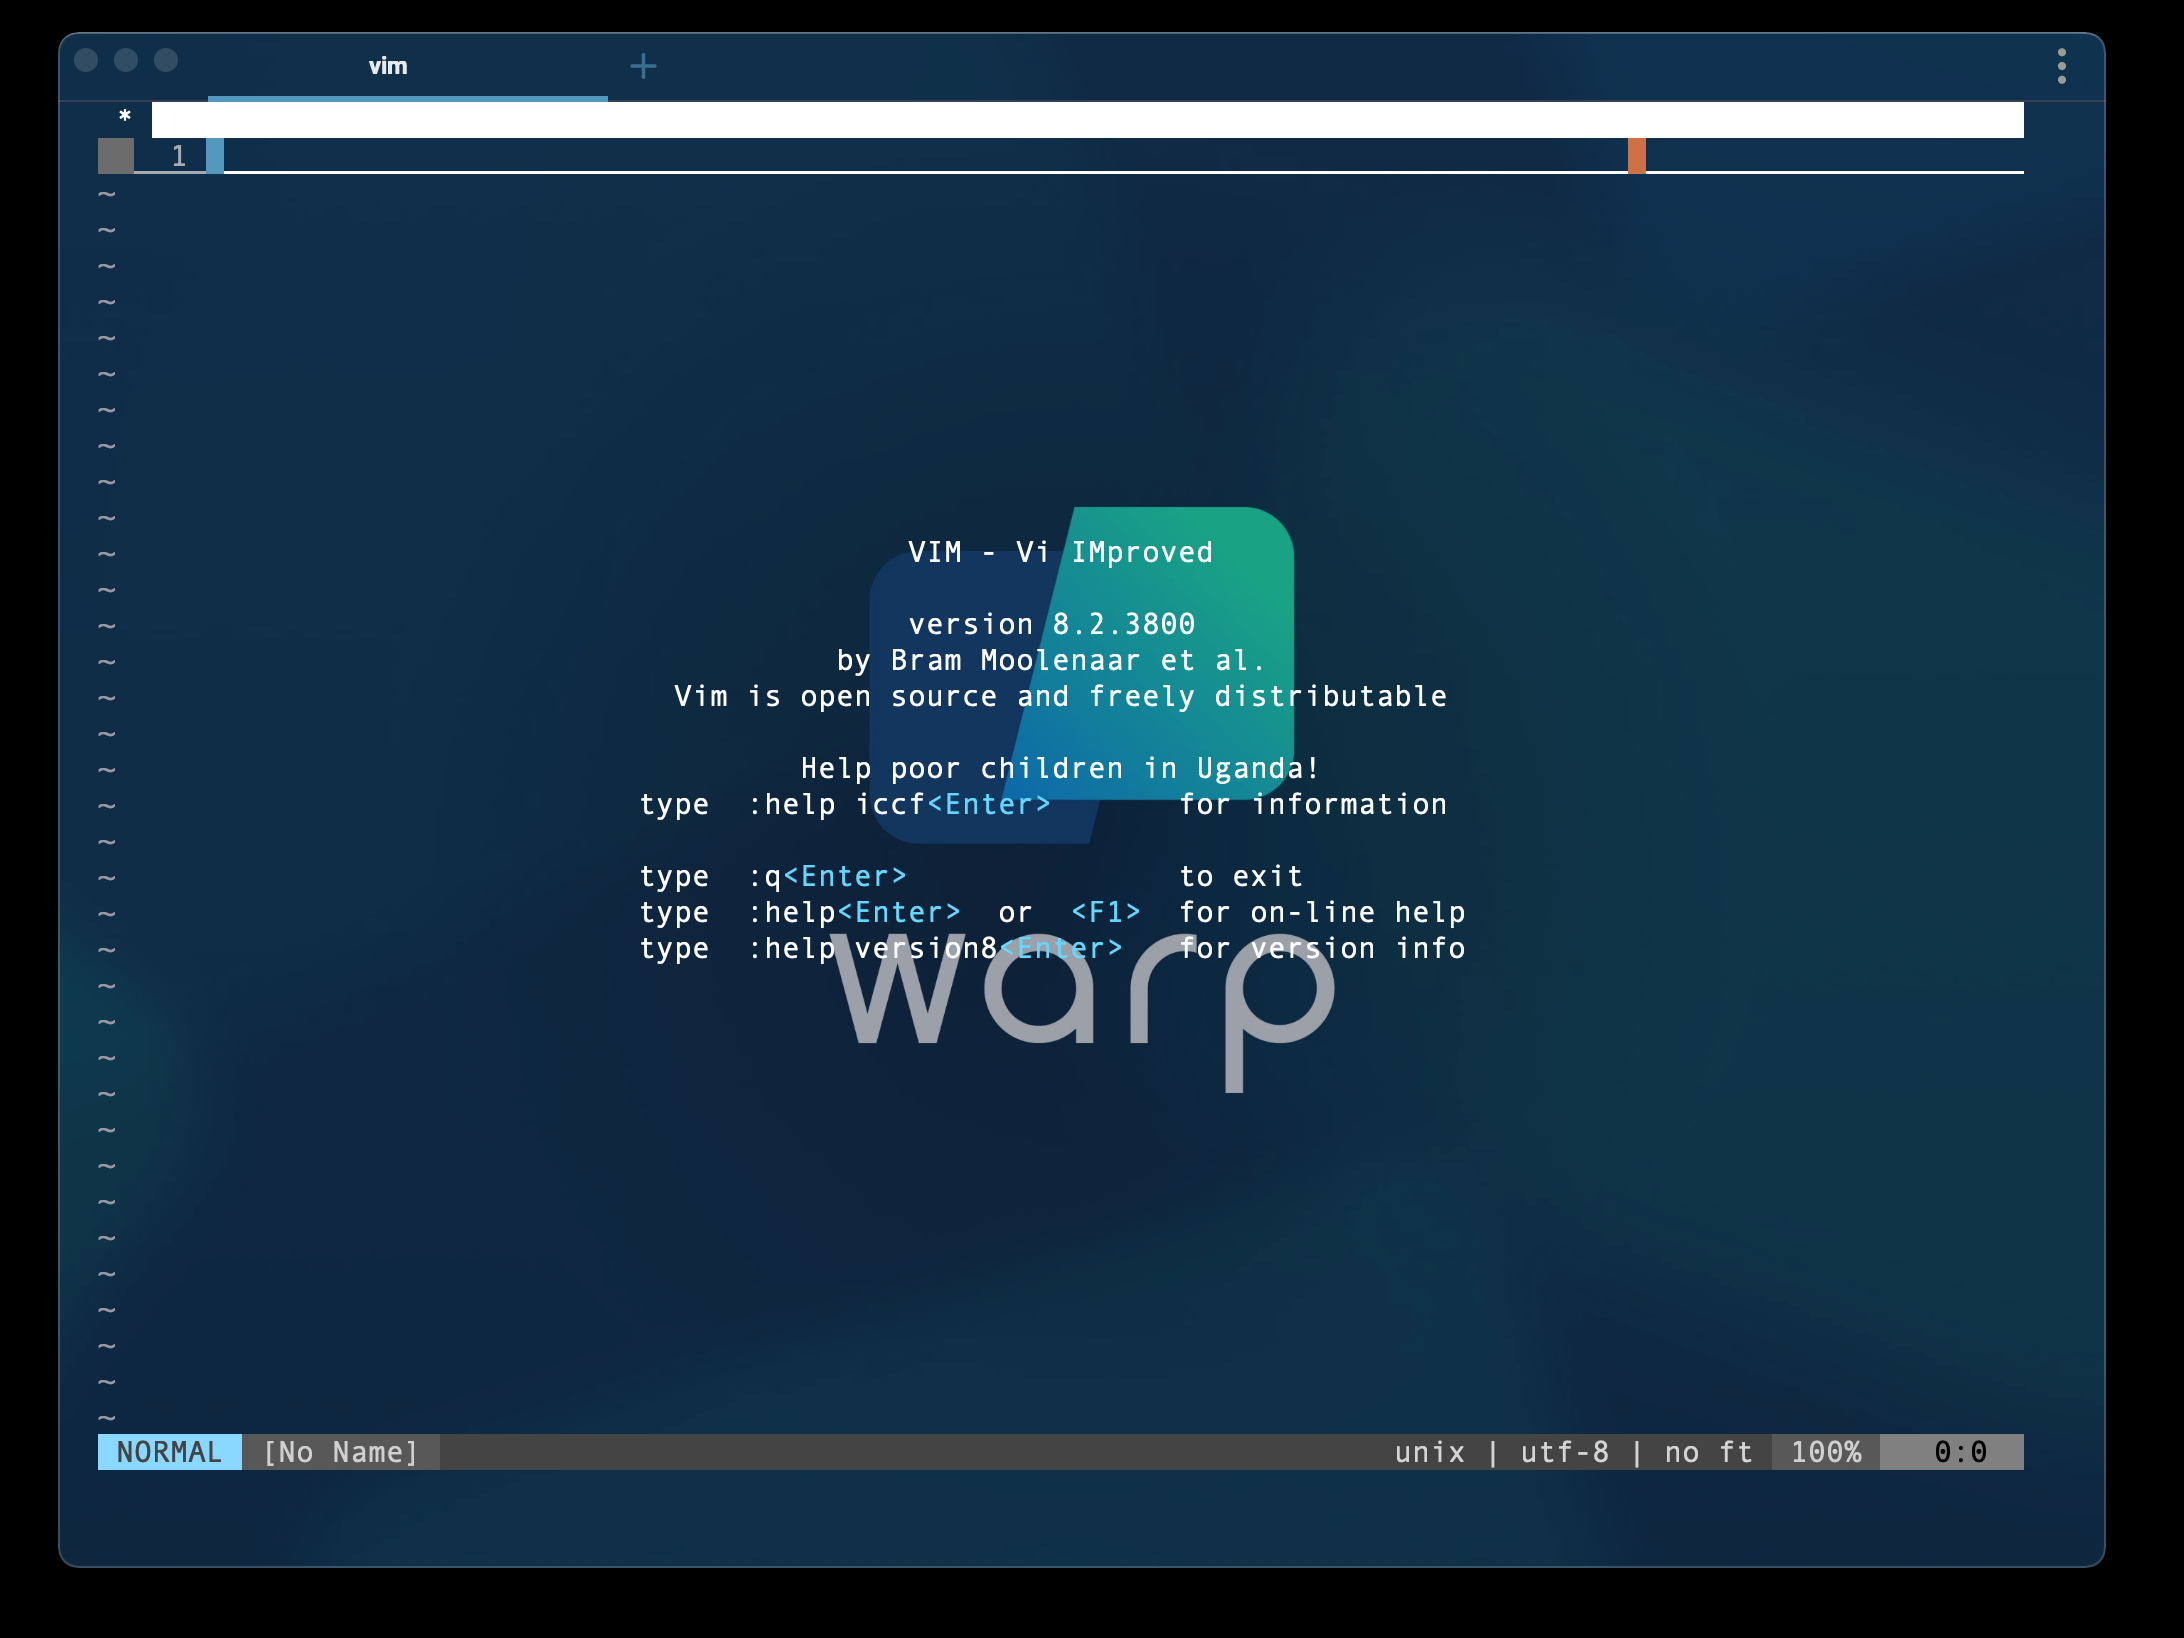2184x1638 pixels.
Task: Click the NORMAL mode indicator
Action: tap(169, 1452)
